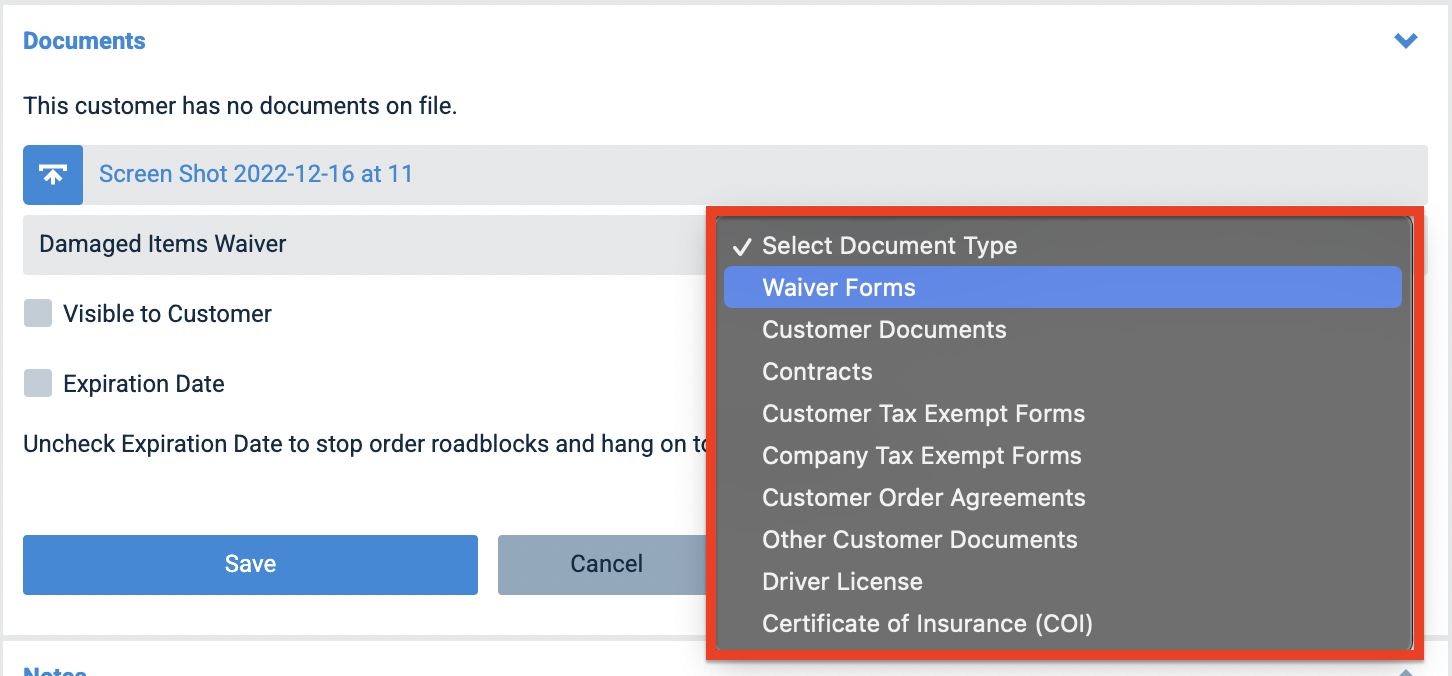The height and width of the screenshot is (676, 1452).
Task: Select Company Tax Exempt Forms option
Action: click(x=1063, y=456)
